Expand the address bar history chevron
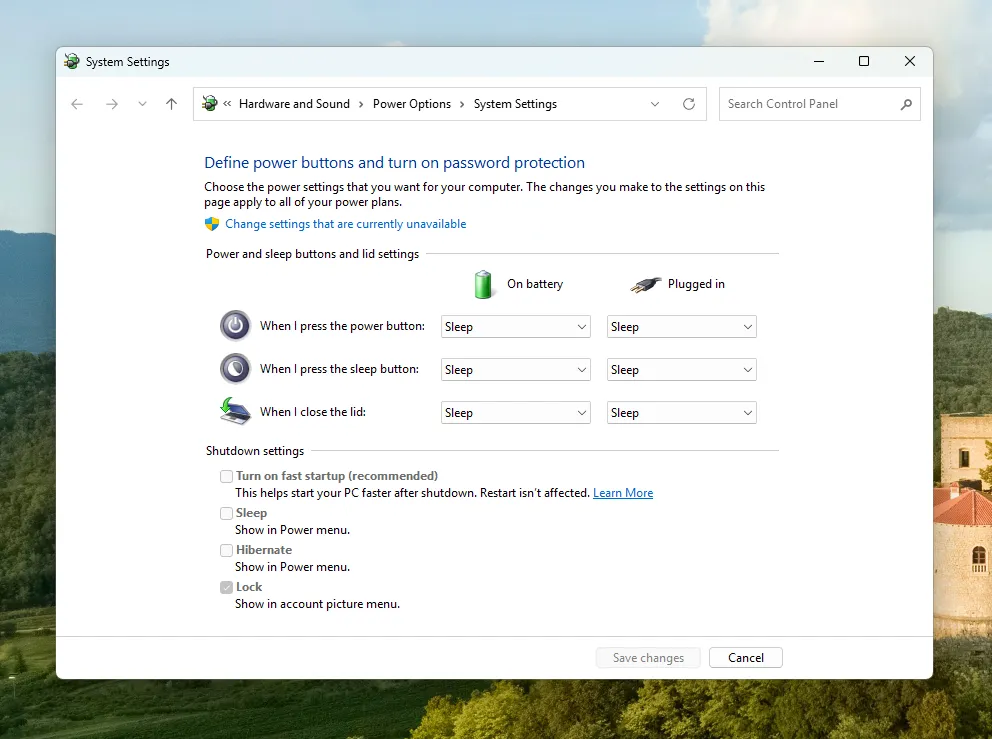The width and height of the screenshot is (992, 739). (x=655, y=103)
